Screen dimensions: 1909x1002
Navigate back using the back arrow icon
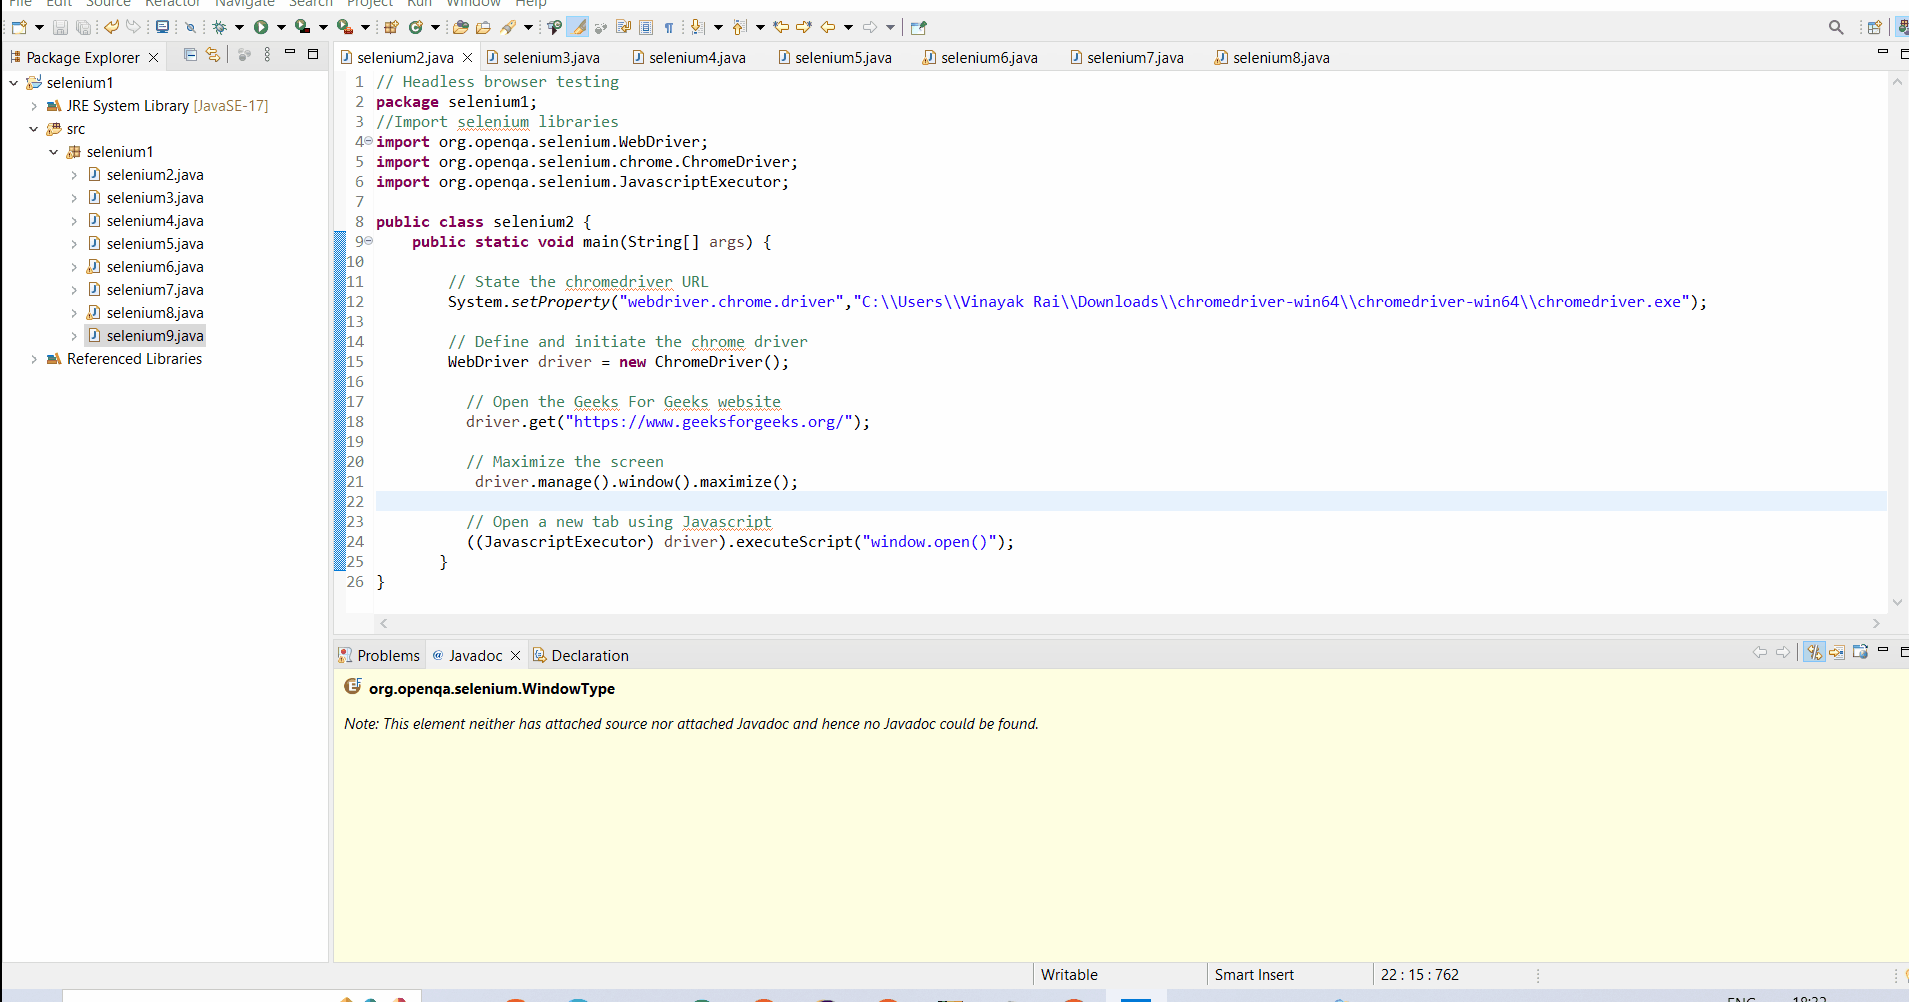(x=827, y=27)
